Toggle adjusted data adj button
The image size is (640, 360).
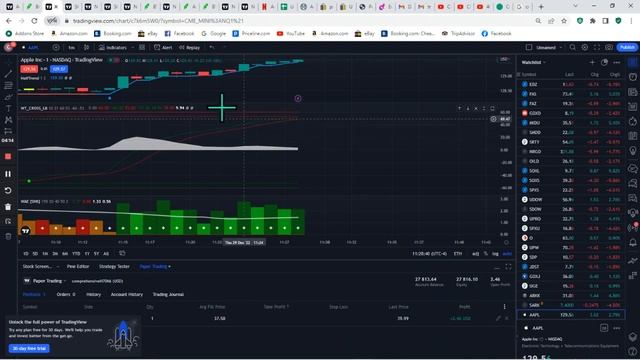[476, 254]
